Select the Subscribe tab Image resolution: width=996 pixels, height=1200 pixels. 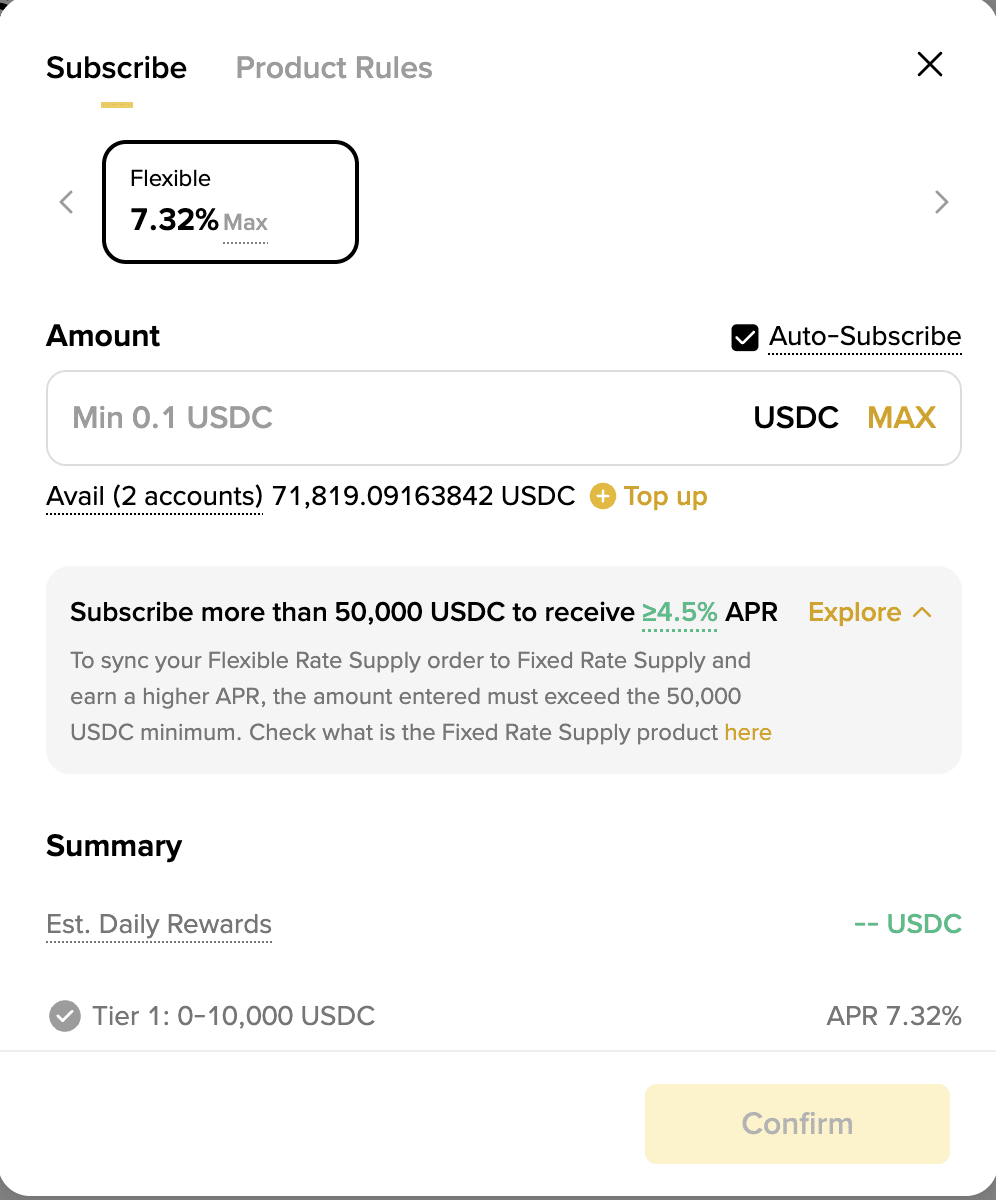[x=116, y=68]
